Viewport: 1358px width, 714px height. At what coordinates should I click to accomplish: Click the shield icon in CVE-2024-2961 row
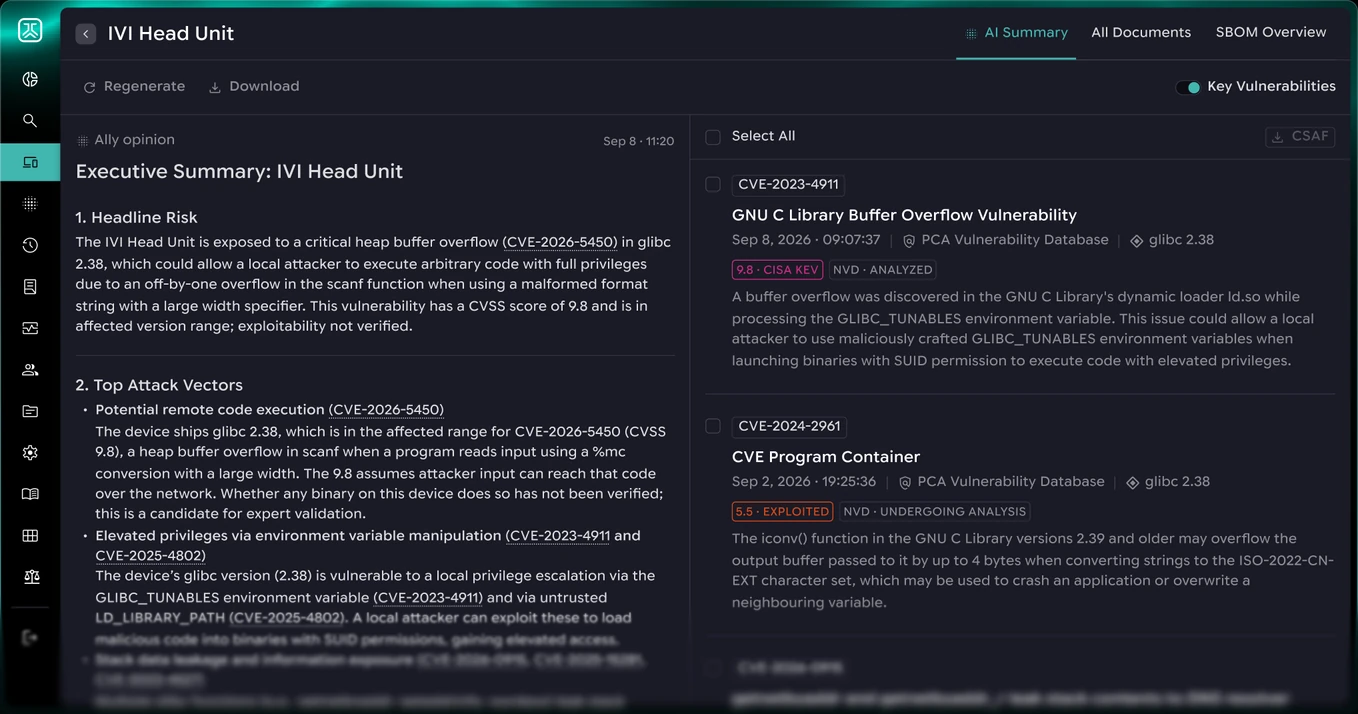(905, 483)
